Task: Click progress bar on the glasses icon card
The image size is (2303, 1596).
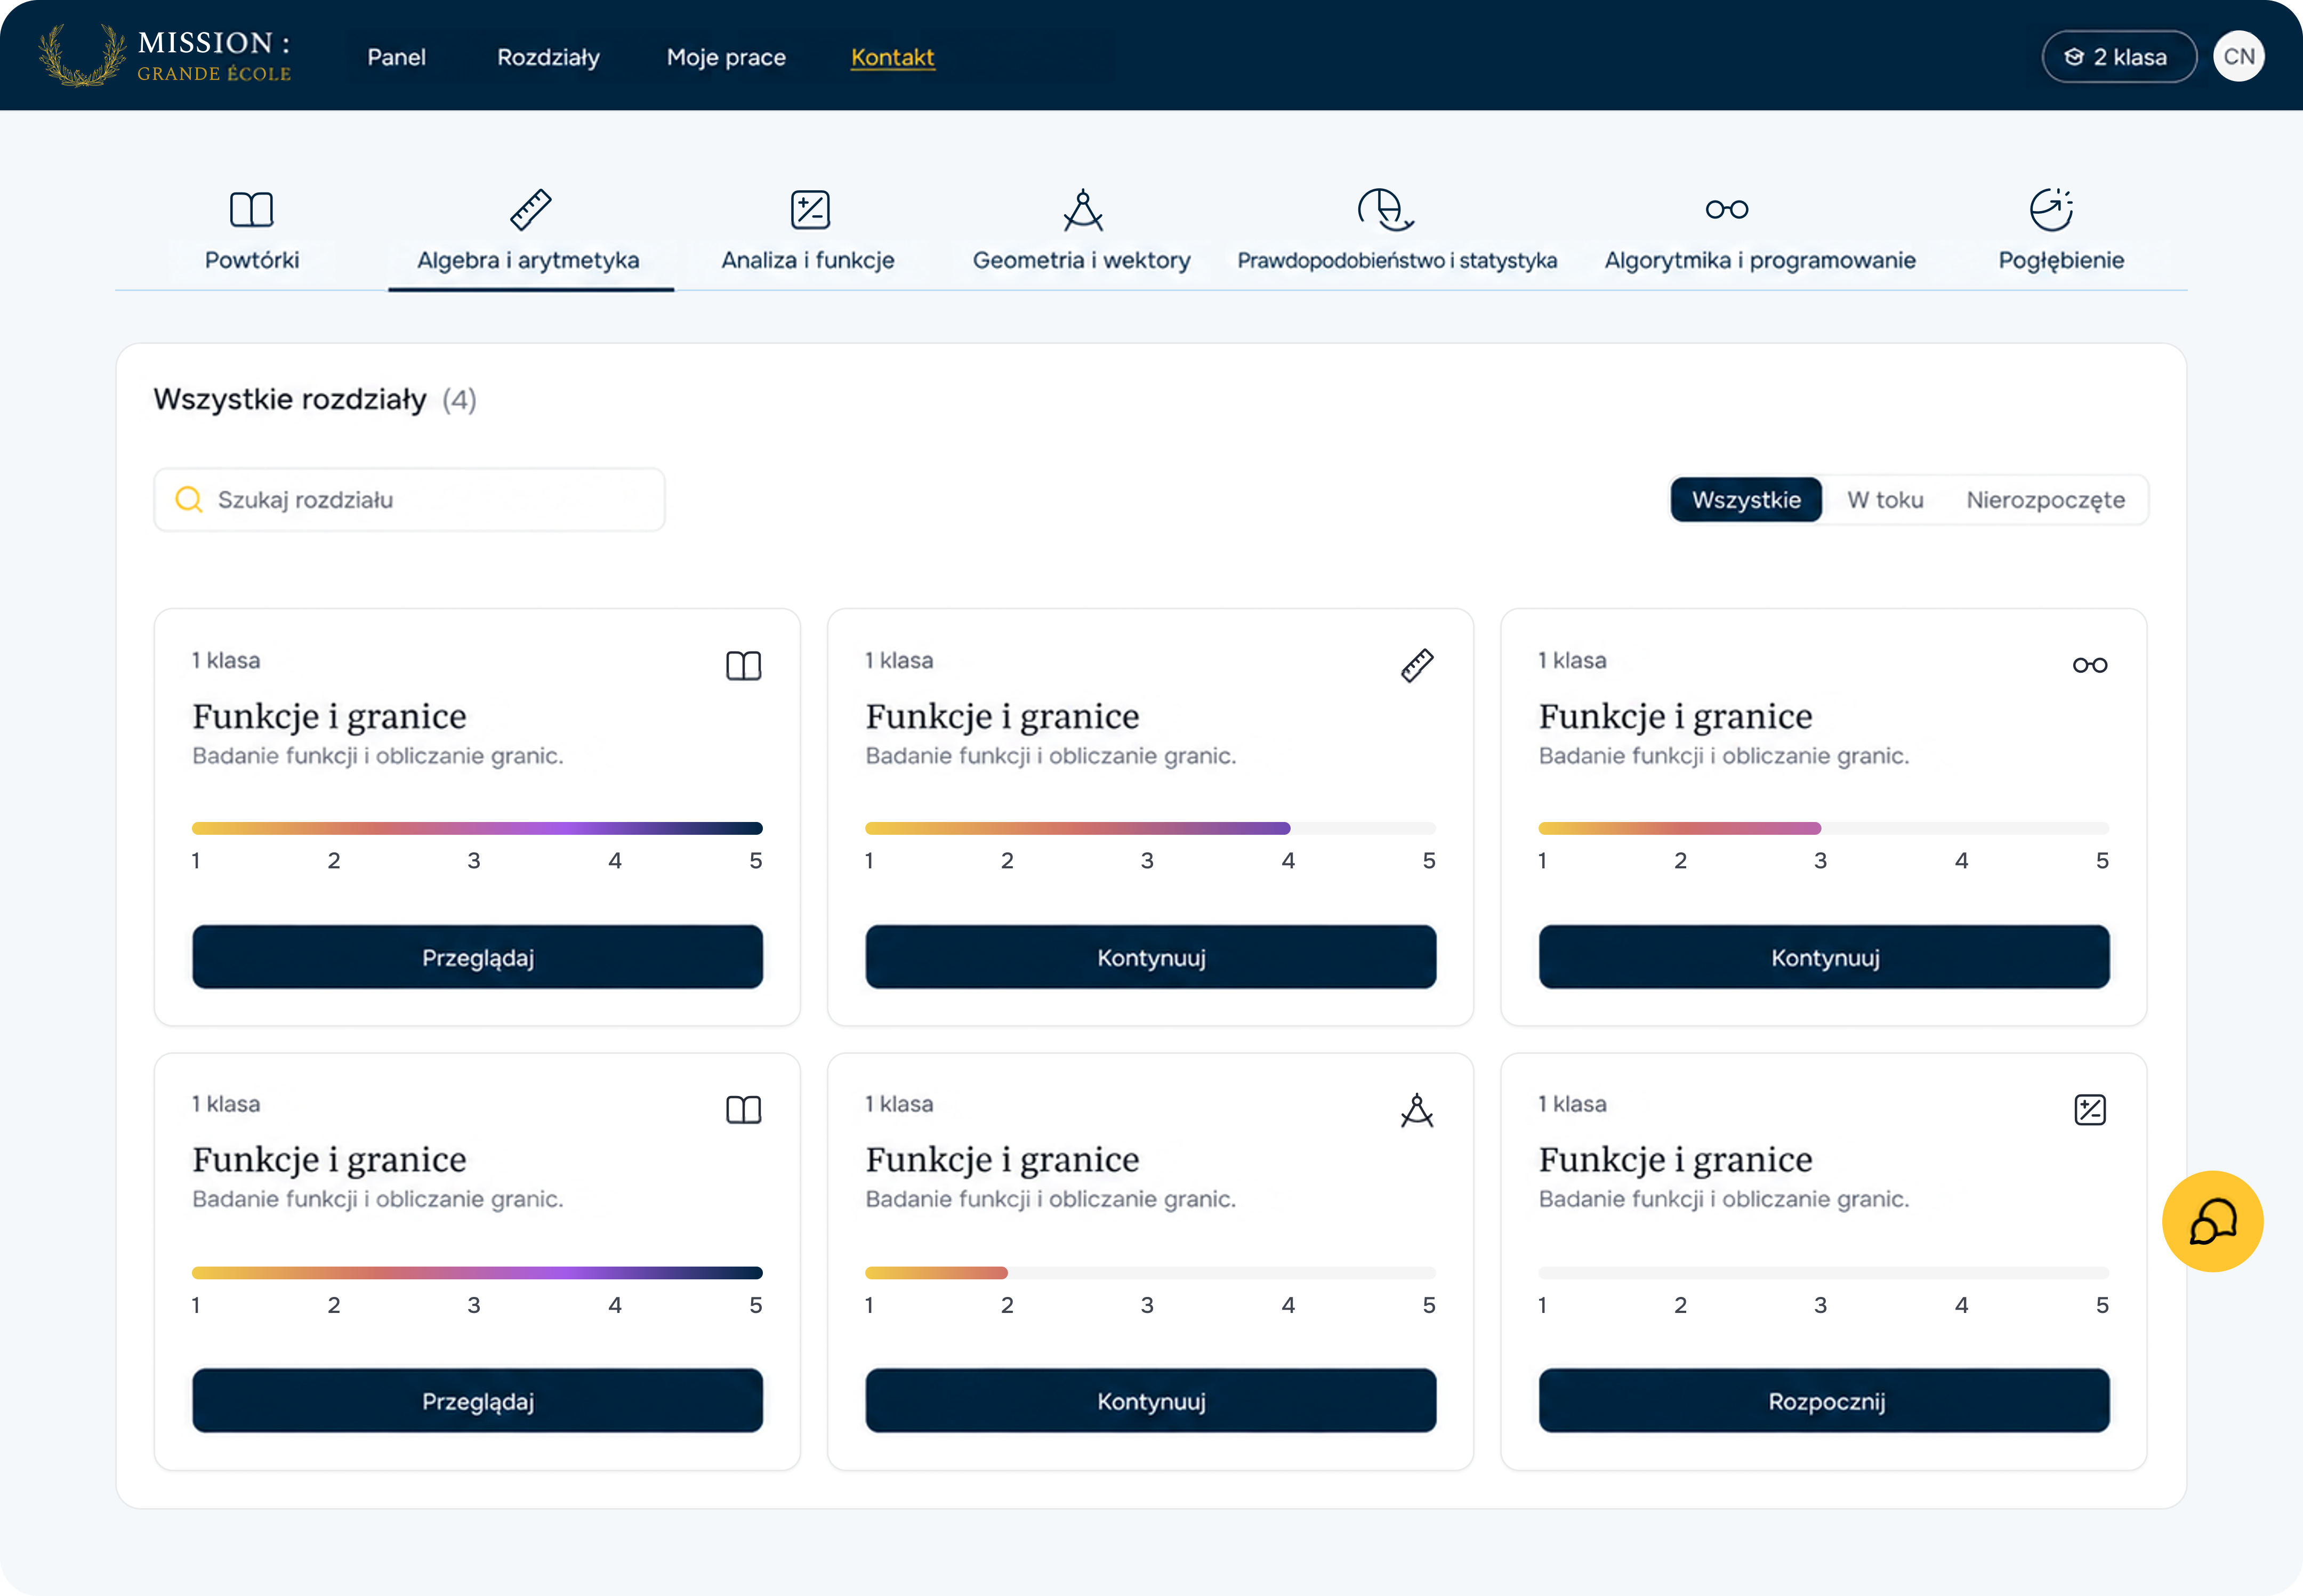Action: coord(1824,828)
